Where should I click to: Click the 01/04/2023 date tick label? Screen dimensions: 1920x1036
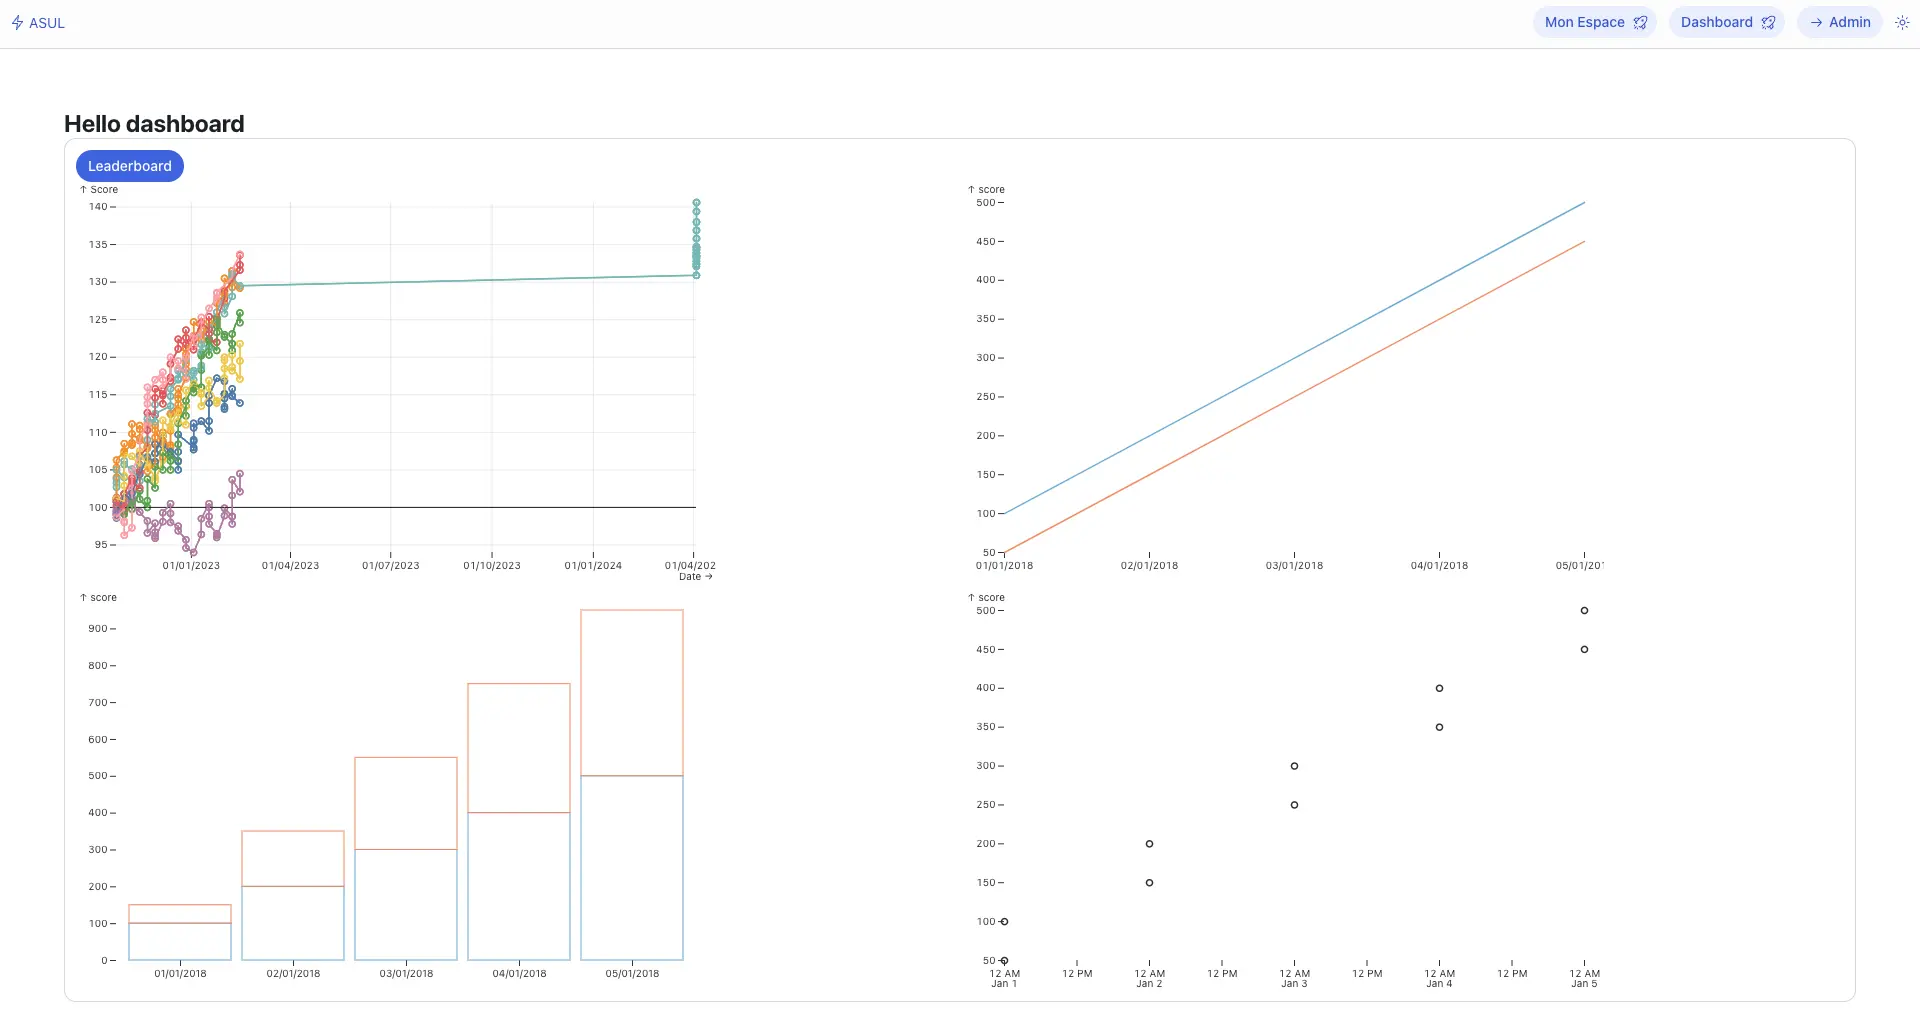(x=290, y=566)
